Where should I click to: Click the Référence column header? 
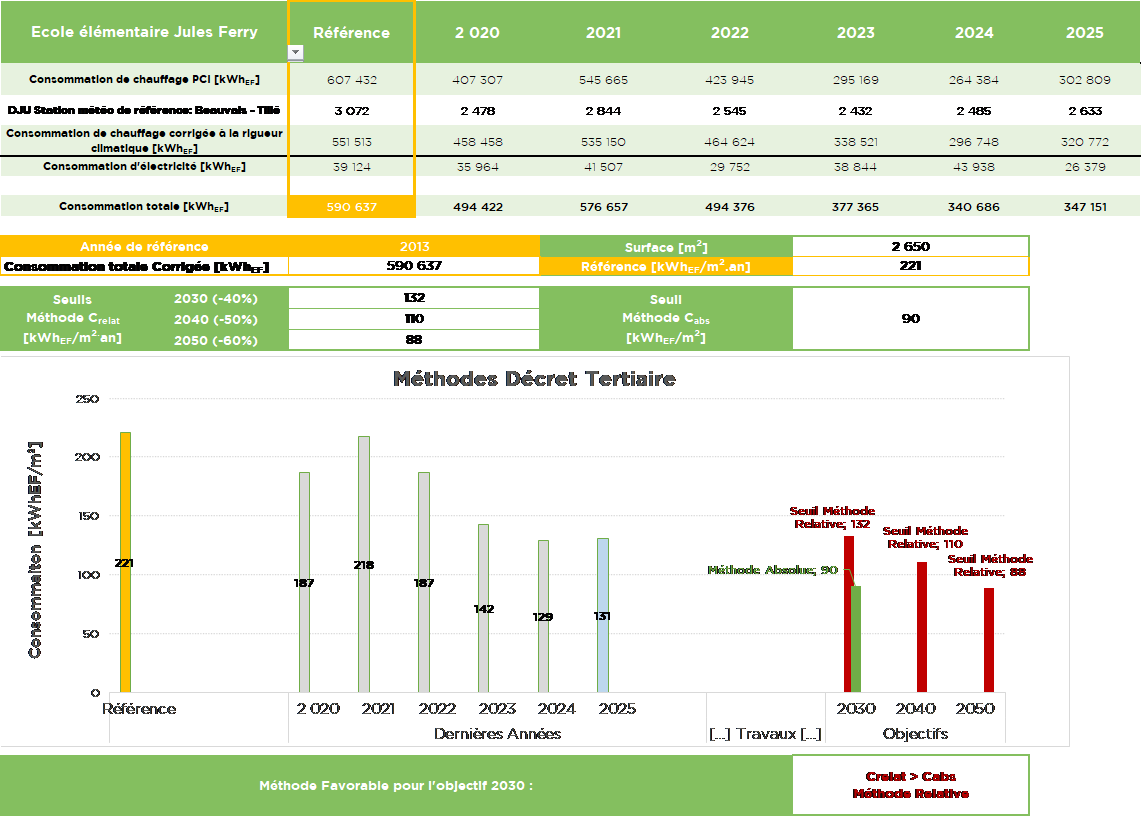click(x=351, y=32)
